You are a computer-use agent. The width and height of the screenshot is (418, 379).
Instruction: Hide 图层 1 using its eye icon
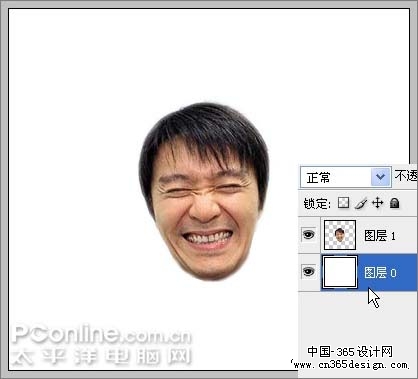[308, 235]
